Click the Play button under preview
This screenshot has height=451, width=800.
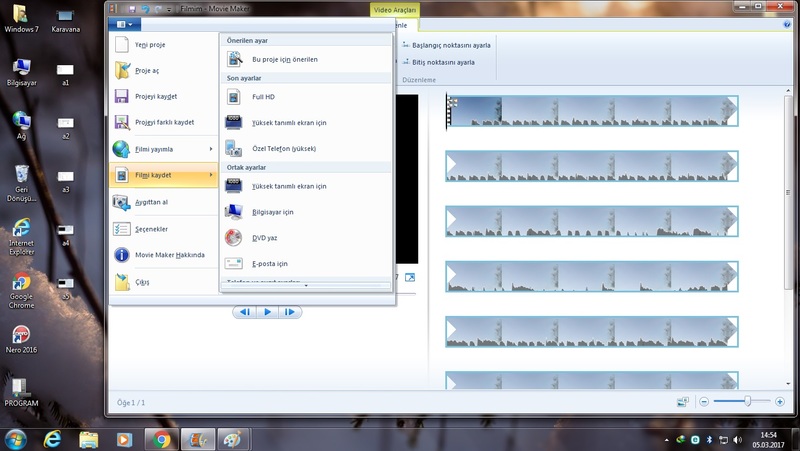(x=267, y=312)
